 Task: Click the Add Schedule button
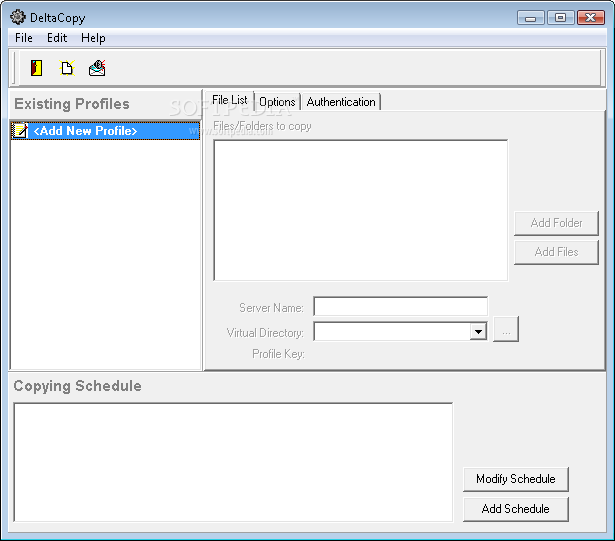pyautogui.click(x=515, y=509)
